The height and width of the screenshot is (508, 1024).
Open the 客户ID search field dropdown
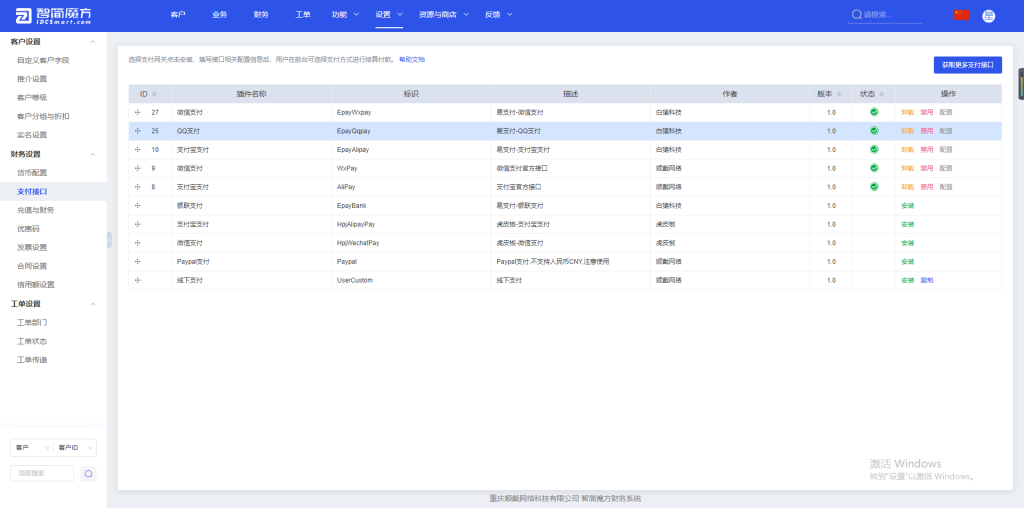click(x=75, y=447)
